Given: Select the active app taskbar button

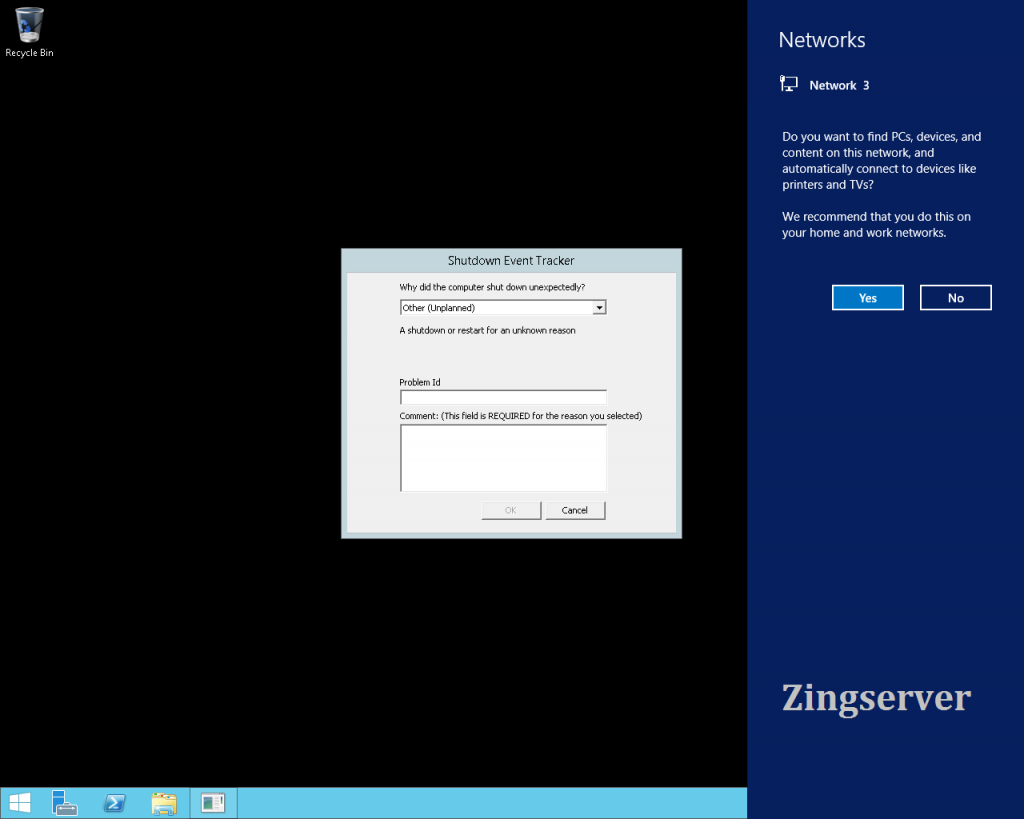Looking at the screenshot, I should click(x=213, y=803).
